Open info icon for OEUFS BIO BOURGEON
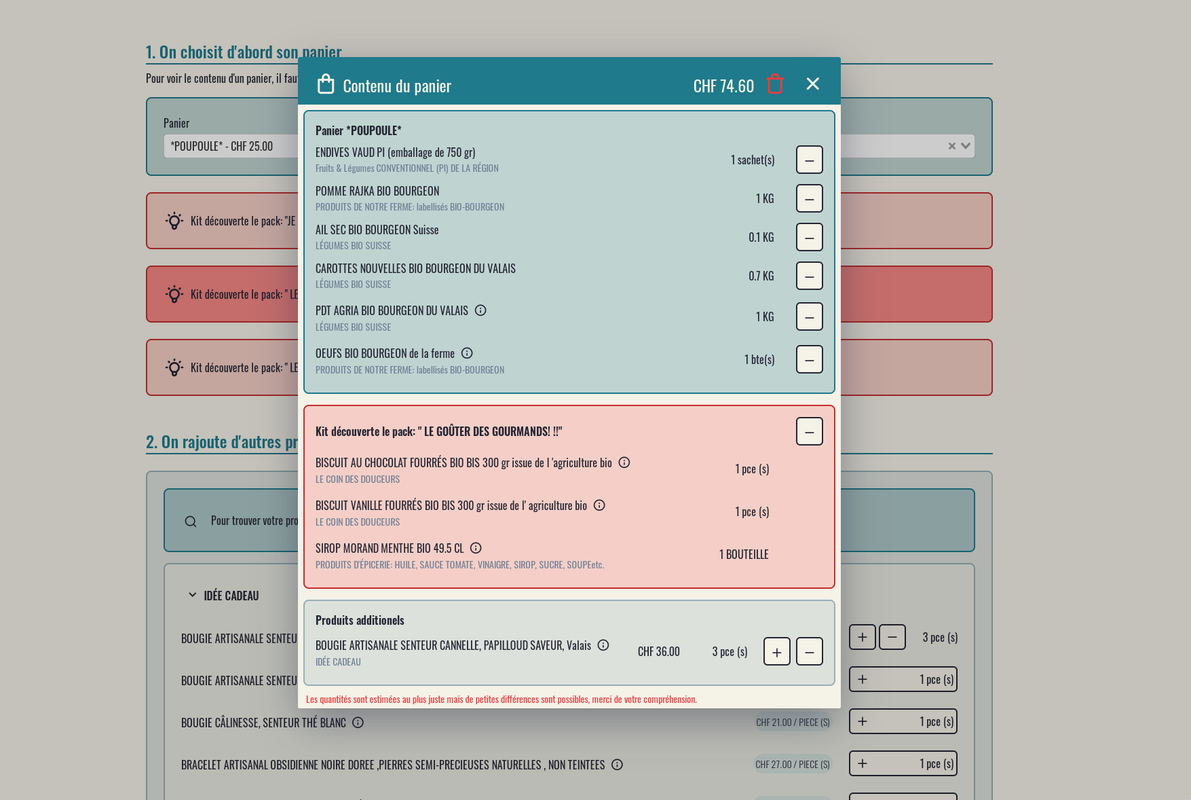The width and height of the screenshot is (1191, 800). (x=467, y=353)
